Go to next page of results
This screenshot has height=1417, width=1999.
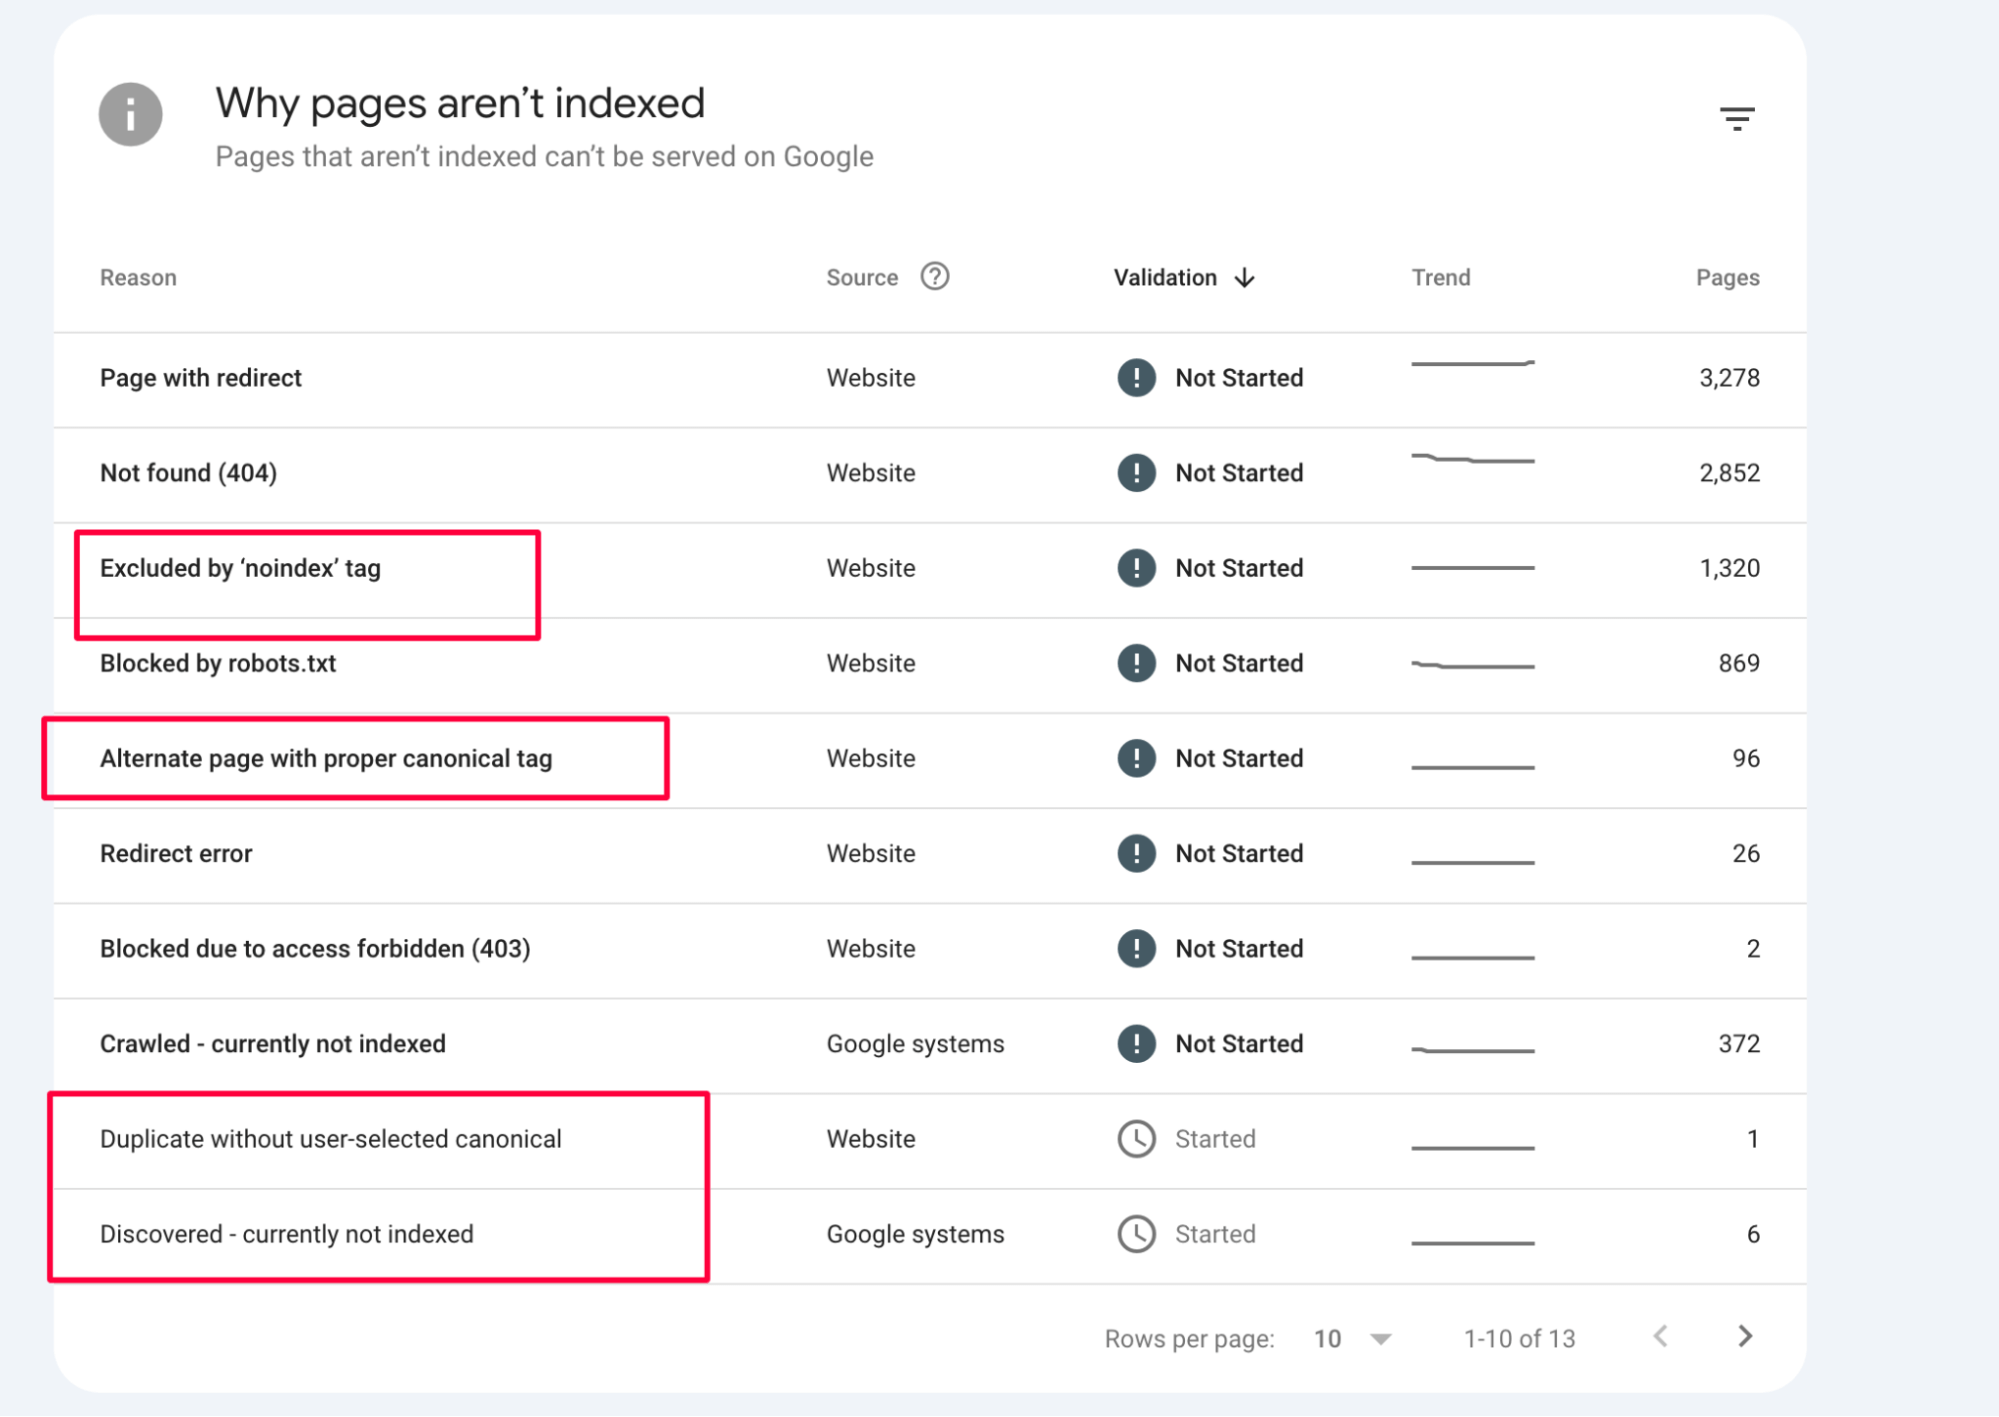[x=1745, y=1337]
